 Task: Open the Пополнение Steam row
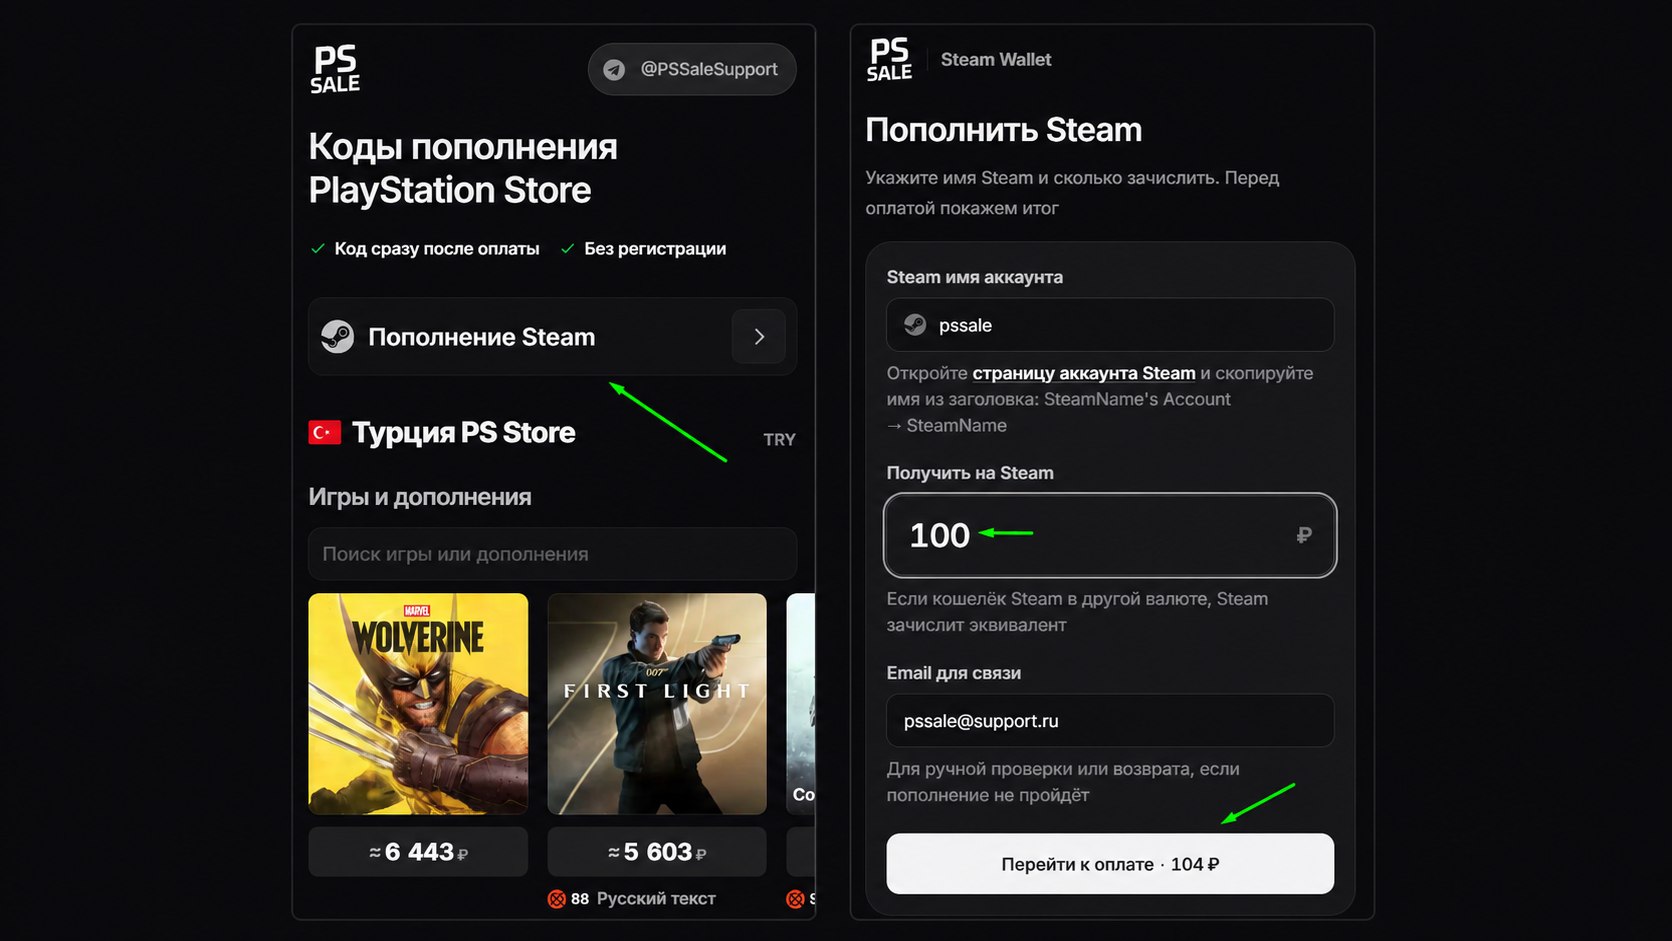tap(552, 337)
